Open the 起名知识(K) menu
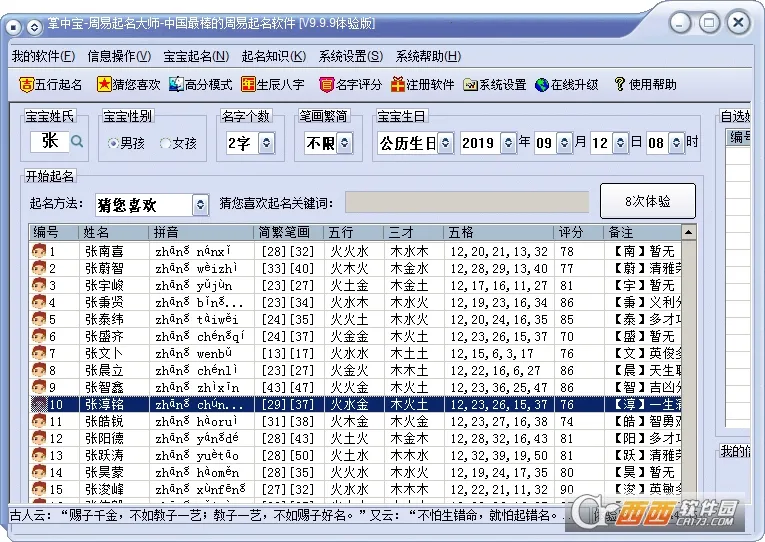Image resolution: width=765 pixels, height=542 pixels. click(273, 56)
